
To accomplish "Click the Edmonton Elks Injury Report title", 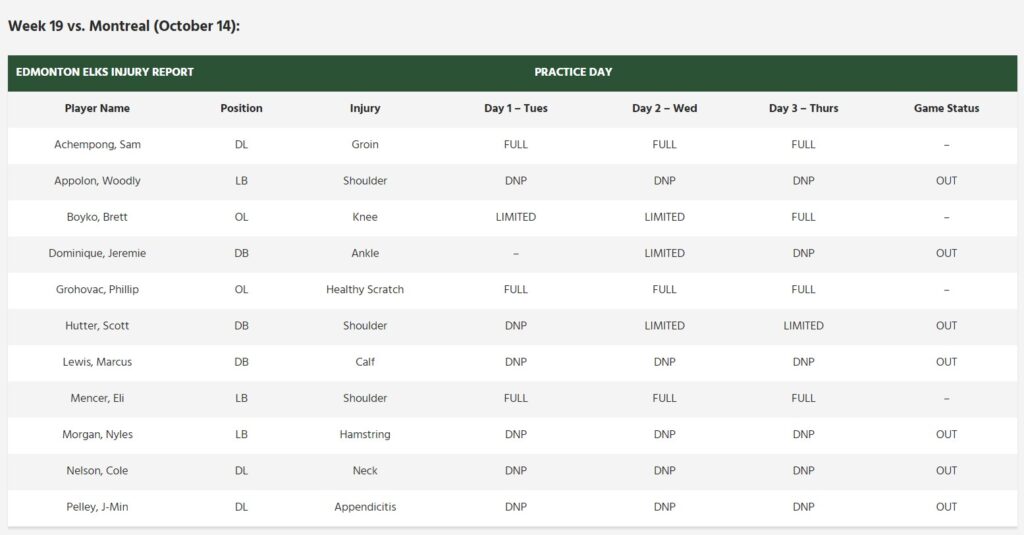I will [105, 72].
